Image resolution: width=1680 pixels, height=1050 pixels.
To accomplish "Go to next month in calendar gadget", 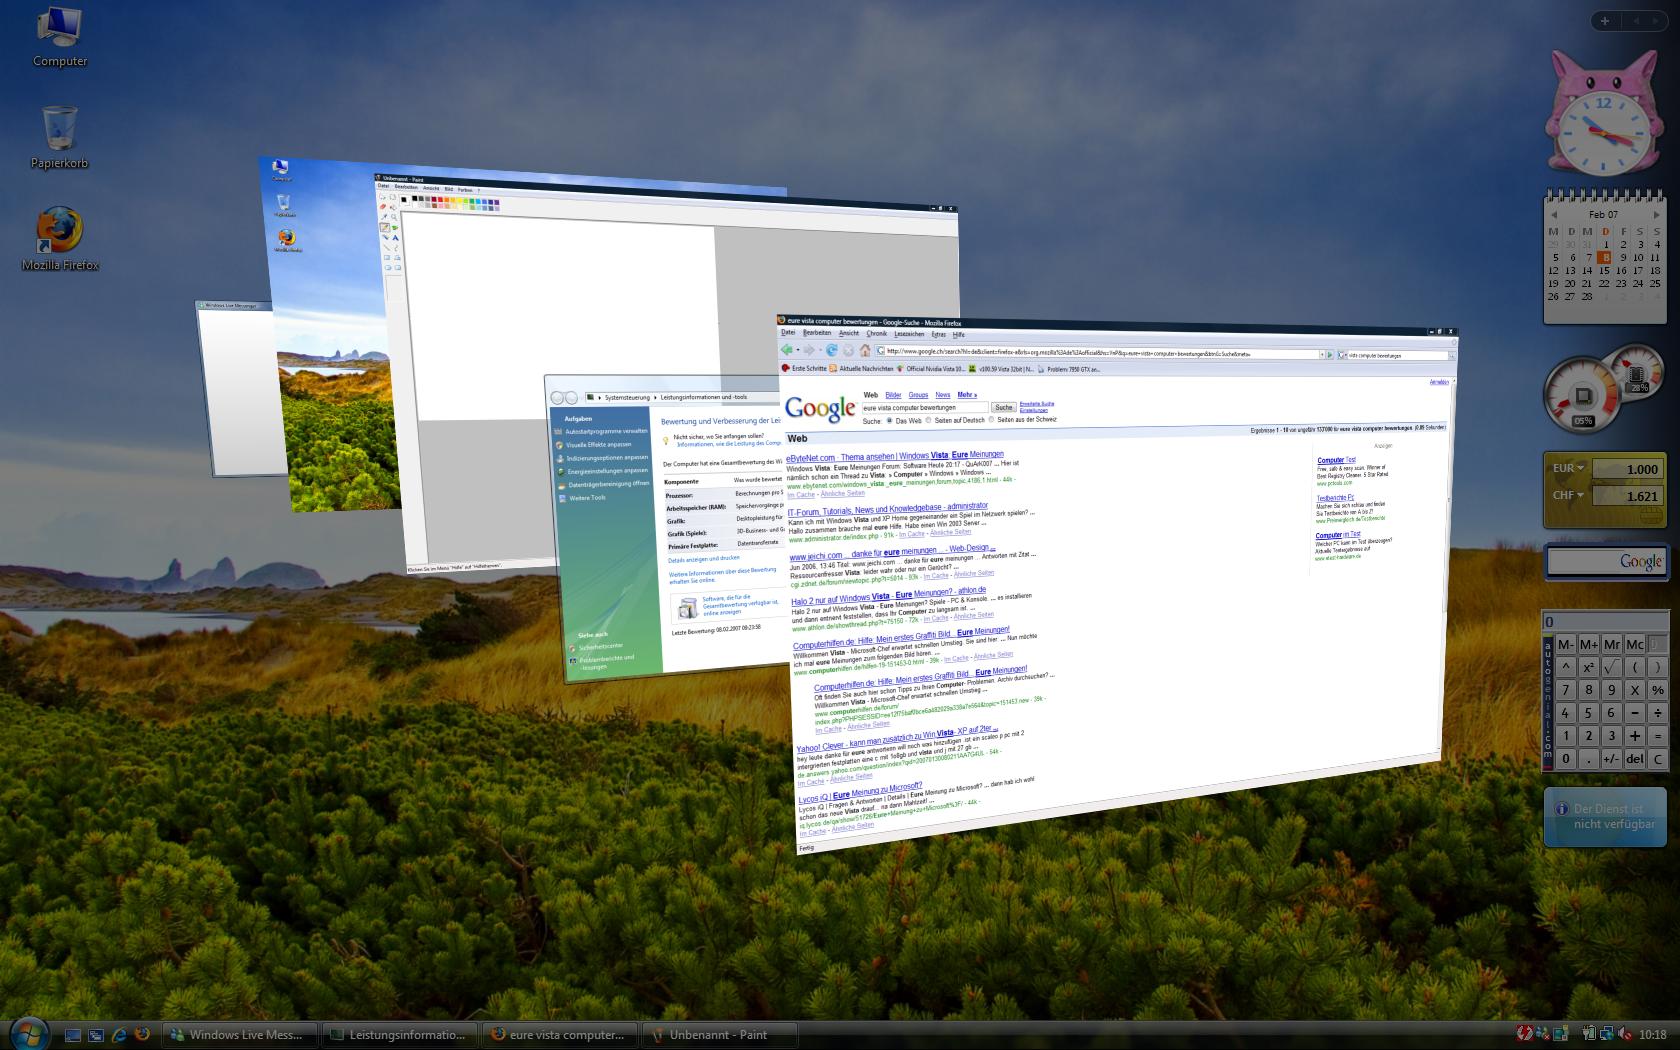I will click(x=1656, y=214).
